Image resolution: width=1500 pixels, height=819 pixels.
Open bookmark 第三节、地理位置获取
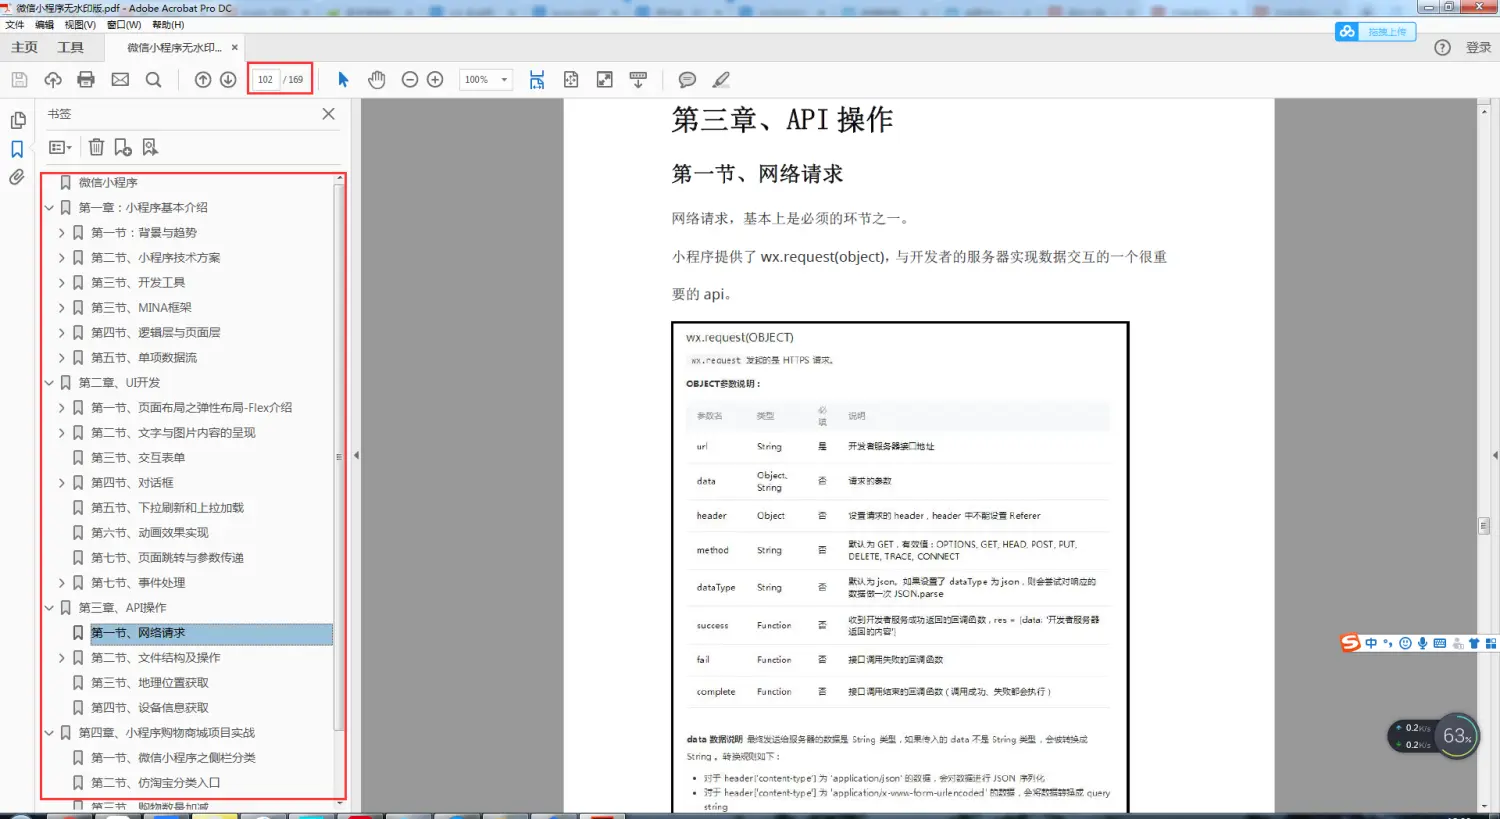(150, 683)
